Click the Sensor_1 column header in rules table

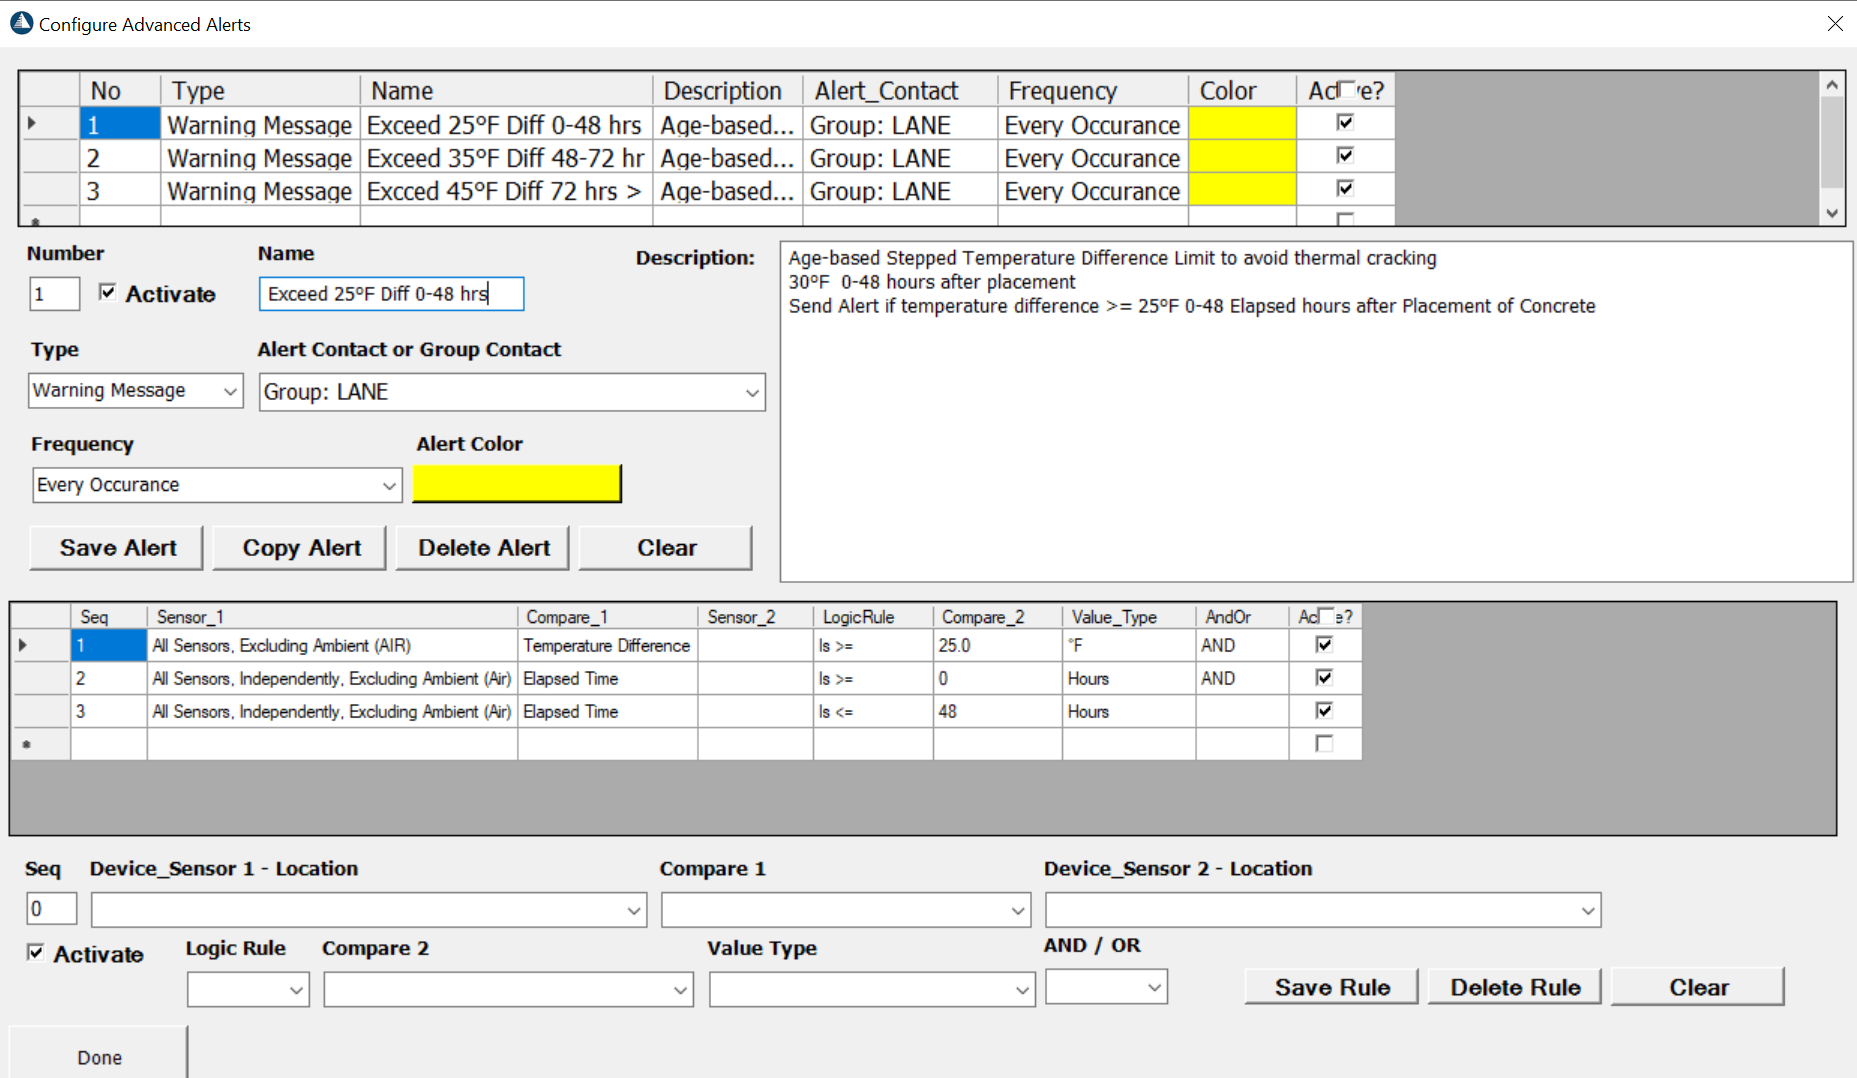point(332,617)
